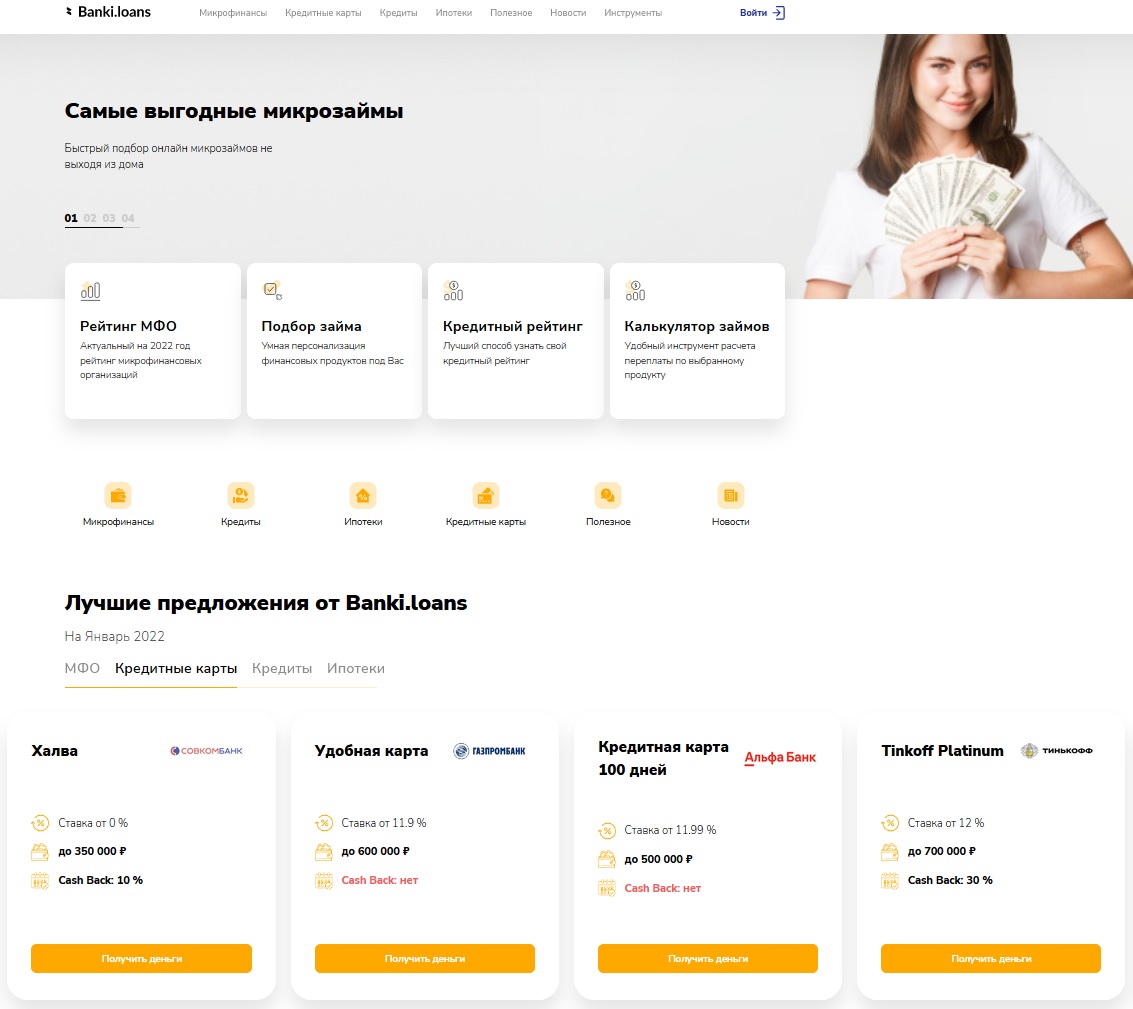This screenshot has height=1009, width=1133.
Task: Open the Кредитные карты category icon
Action: click(x=486, y=496)
